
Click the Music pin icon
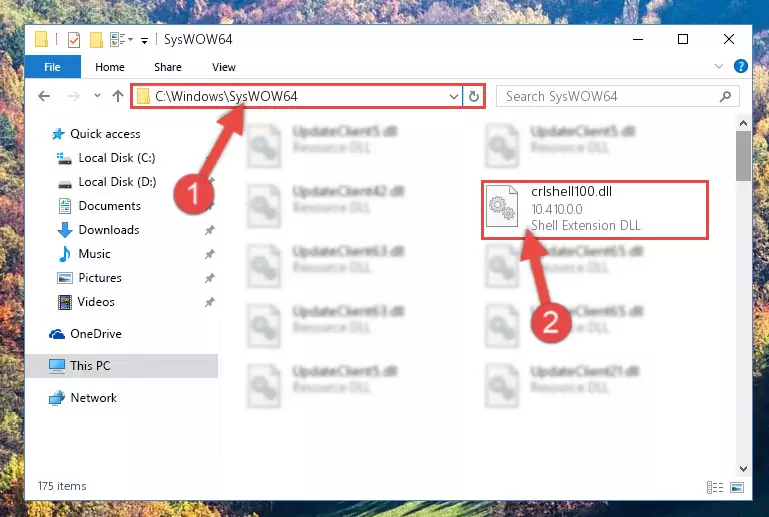(209, 254)
